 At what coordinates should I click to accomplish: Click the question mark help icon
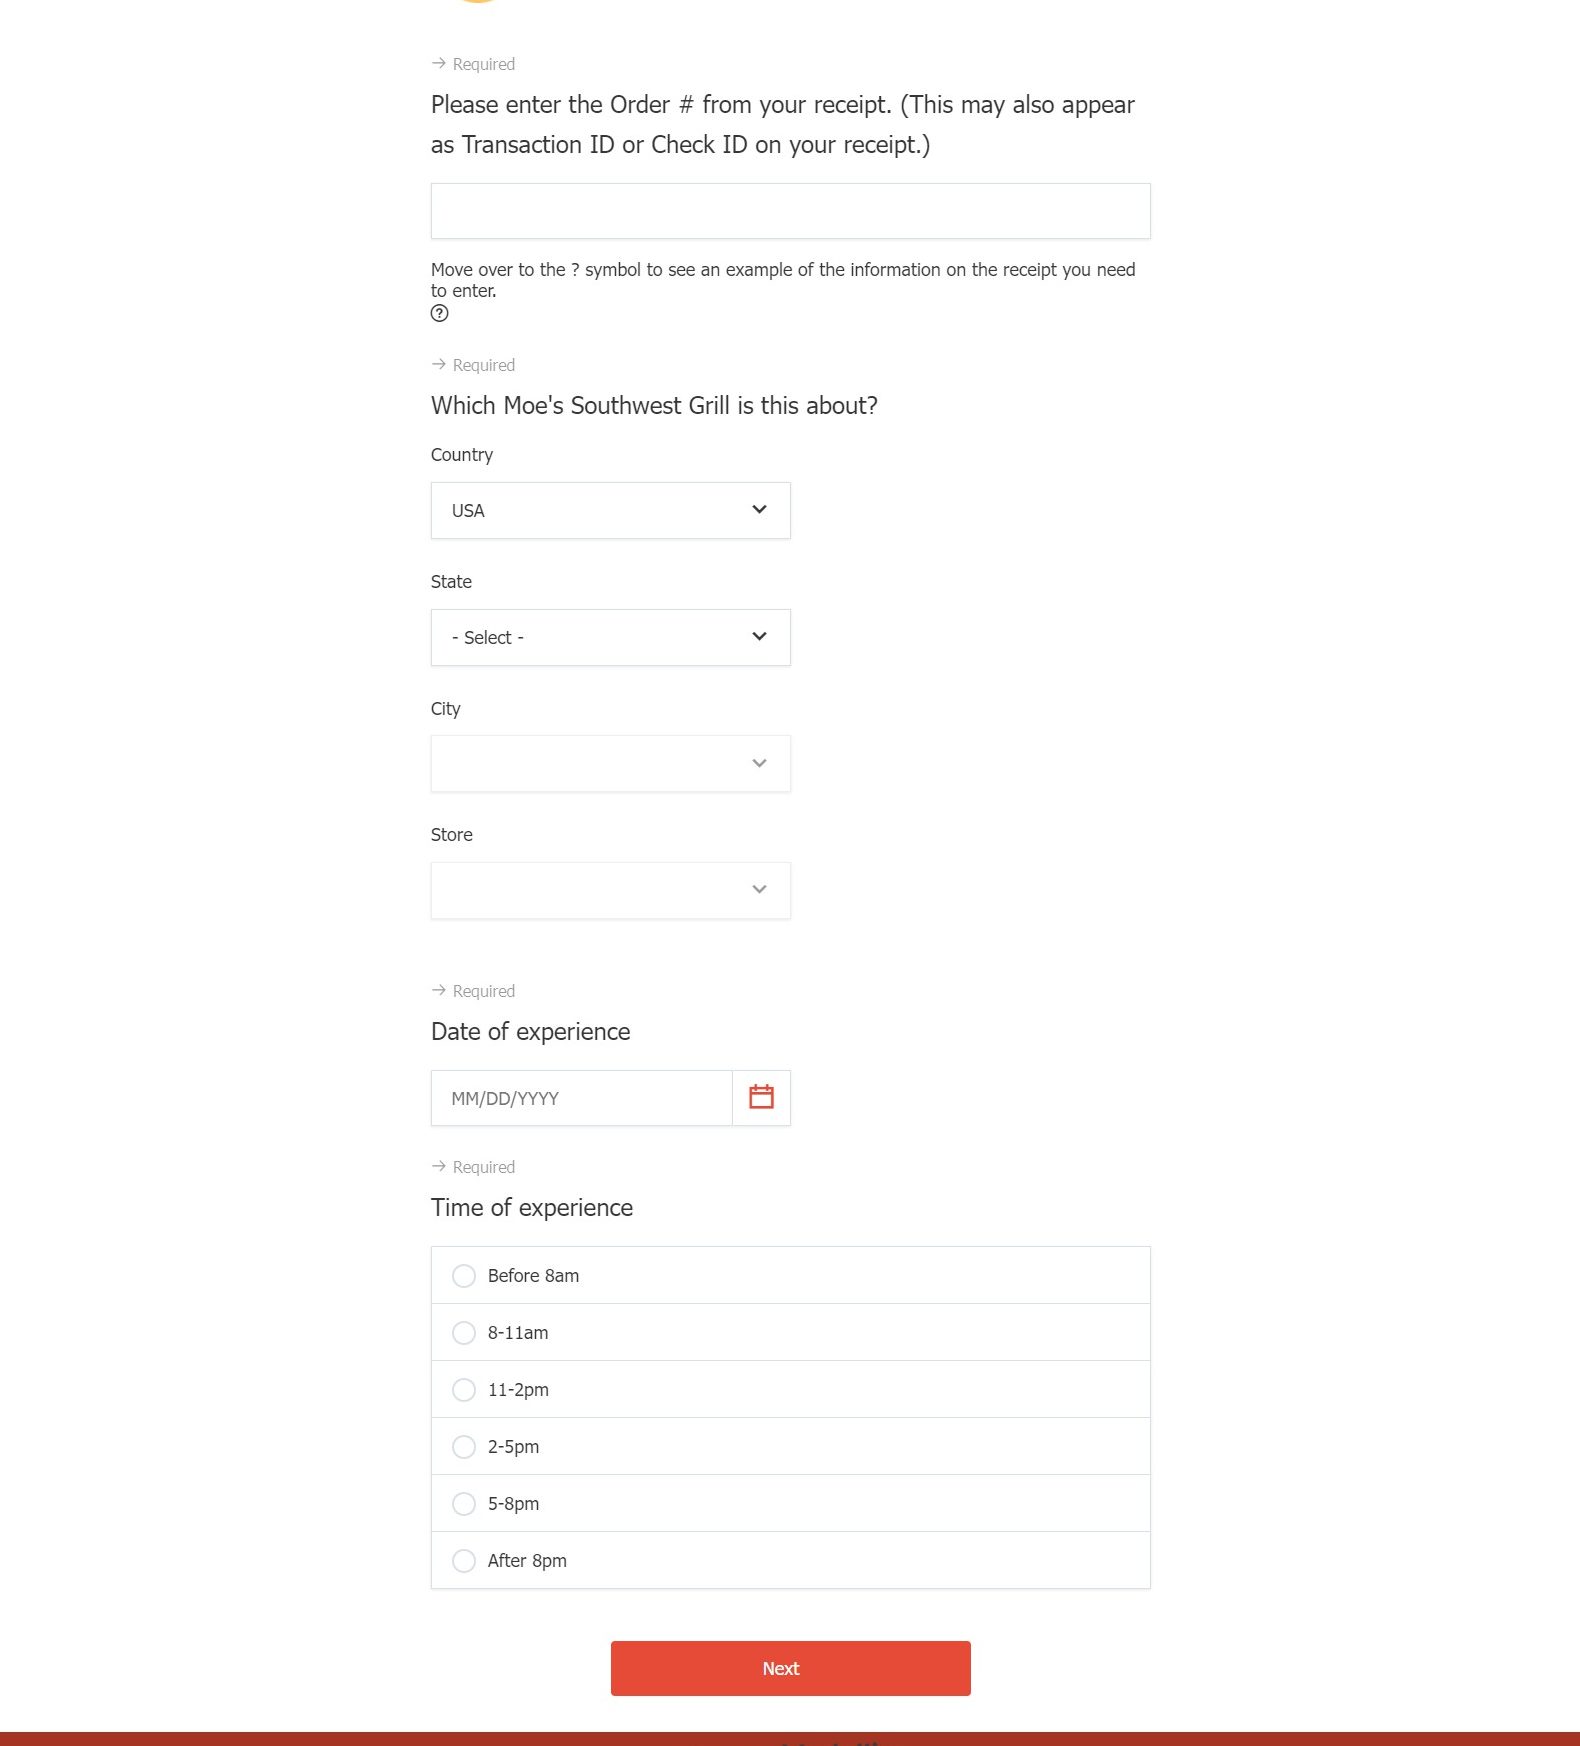point(440,313)
